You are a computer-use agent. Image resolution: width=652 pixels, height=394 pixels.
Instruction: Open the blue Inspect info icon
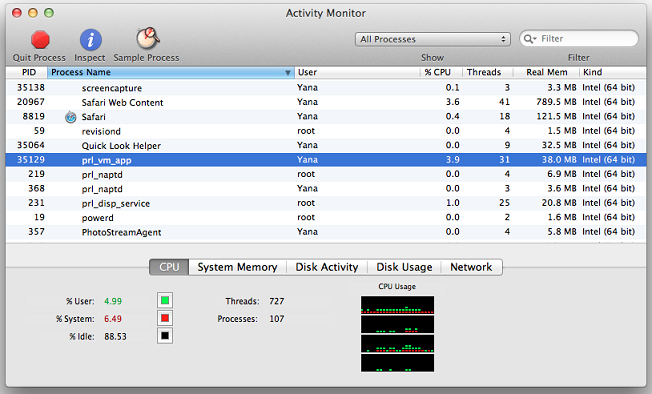pyautogui.click(x=91, y=40)
